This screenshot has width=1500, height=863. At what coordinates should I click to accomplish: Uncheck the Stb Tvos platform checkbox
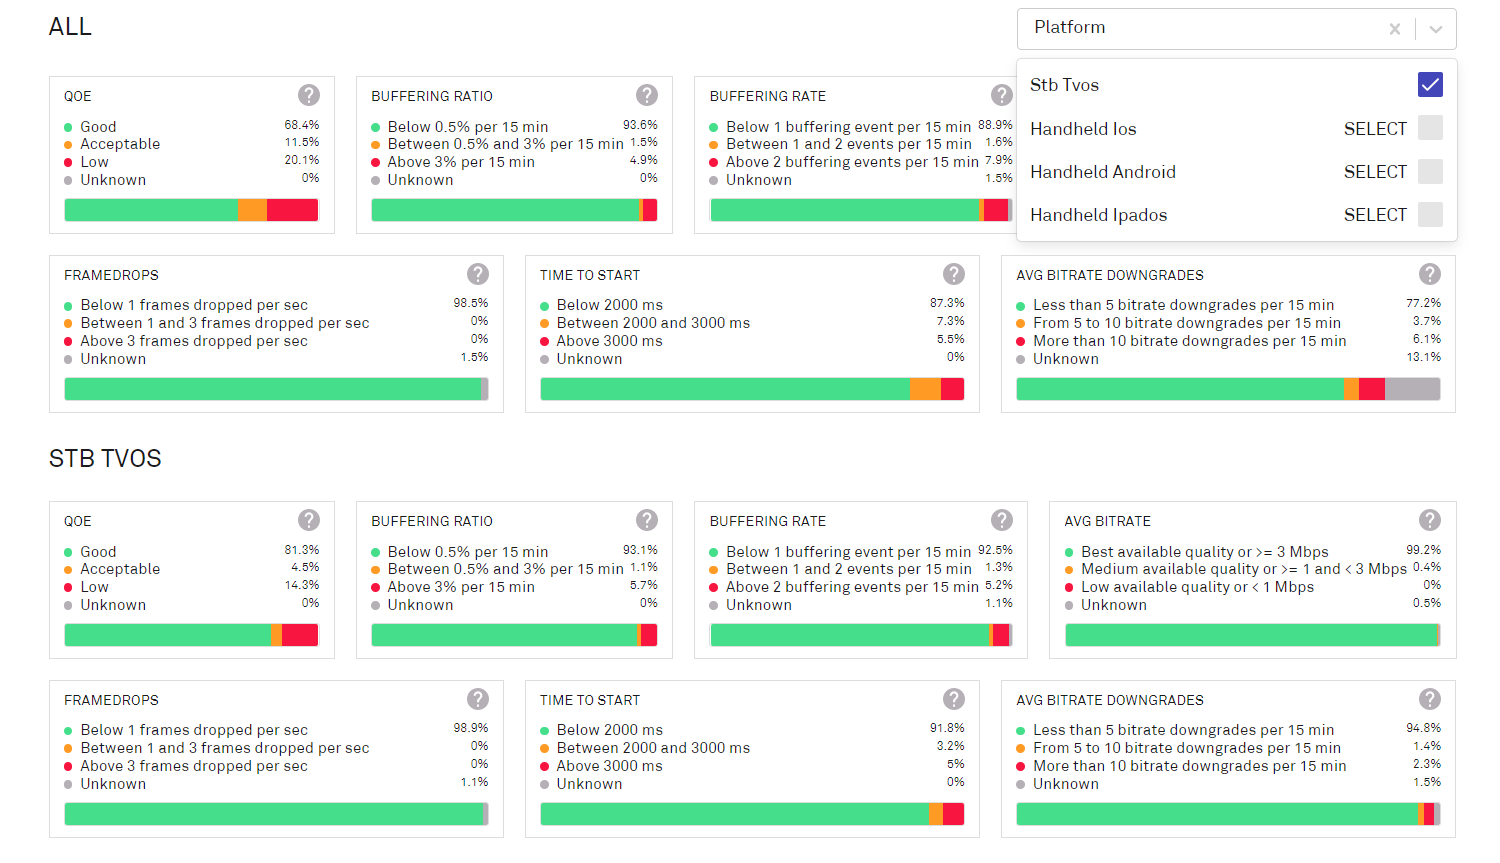(1430, 85)
